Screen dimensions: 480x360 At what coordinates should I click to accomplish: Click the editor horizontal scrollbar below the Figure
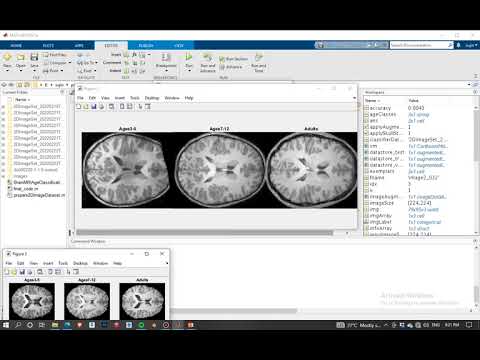click(204, 233)
